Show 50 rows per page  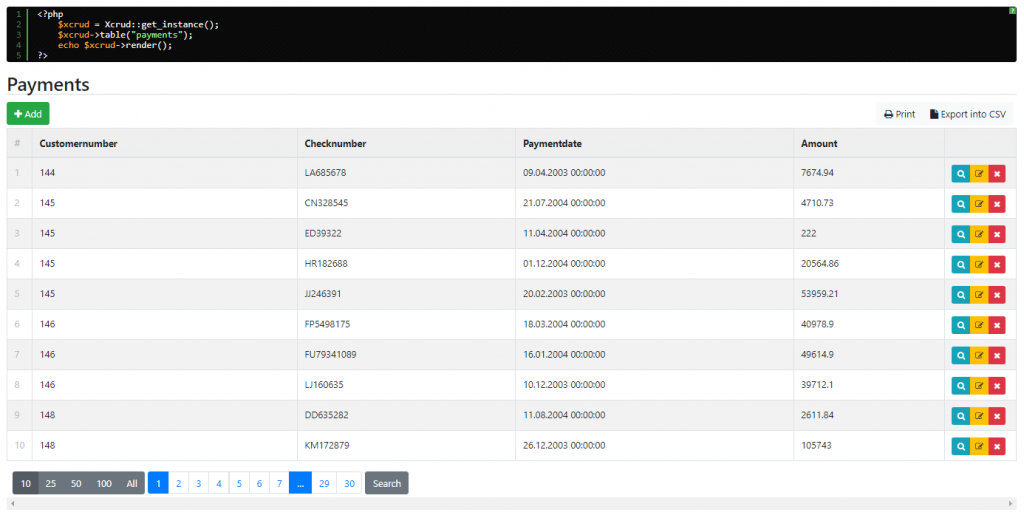(x=76, y=483)
